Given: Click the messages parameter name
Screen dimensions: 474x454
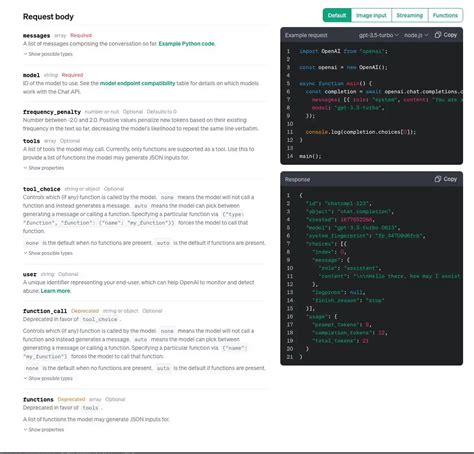Looking at the screenshot, I should (x=36, y=36).
